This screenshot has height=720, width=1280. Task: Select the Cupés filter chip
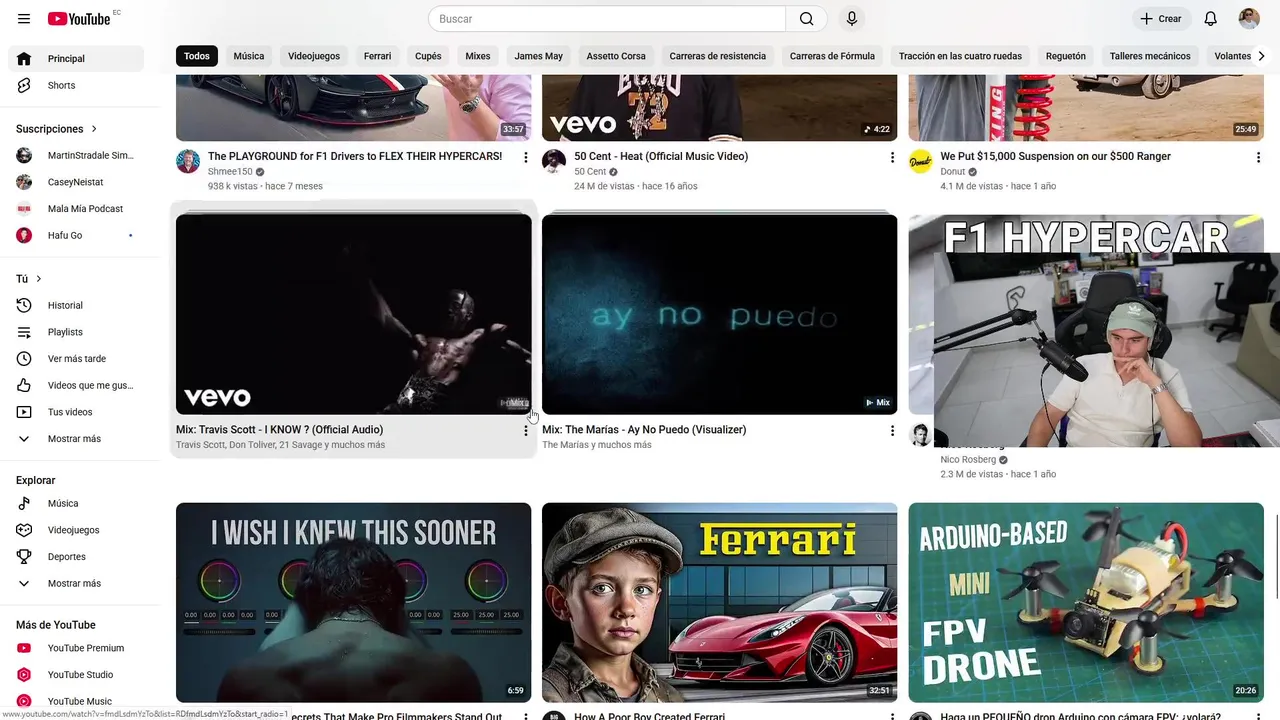point(428,56)
